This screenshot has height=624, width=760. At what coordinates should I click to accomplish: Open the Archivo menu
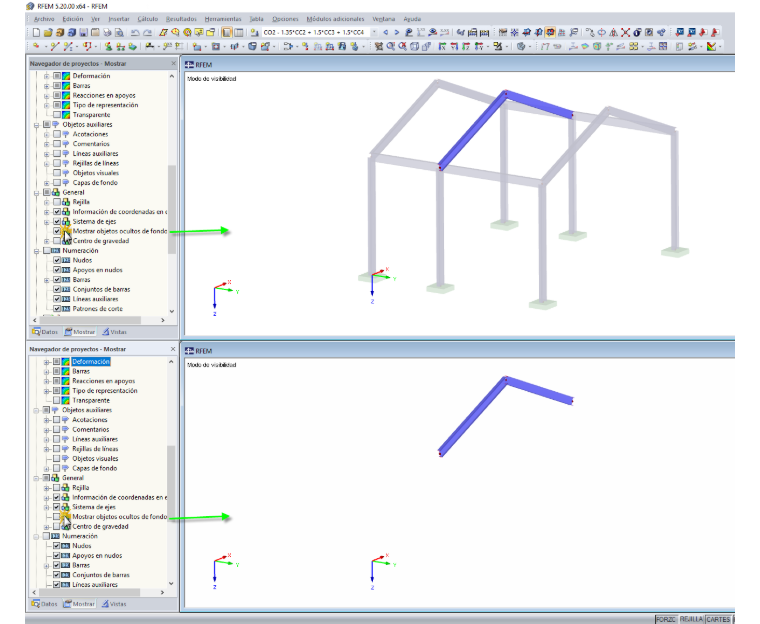(44, 19)
